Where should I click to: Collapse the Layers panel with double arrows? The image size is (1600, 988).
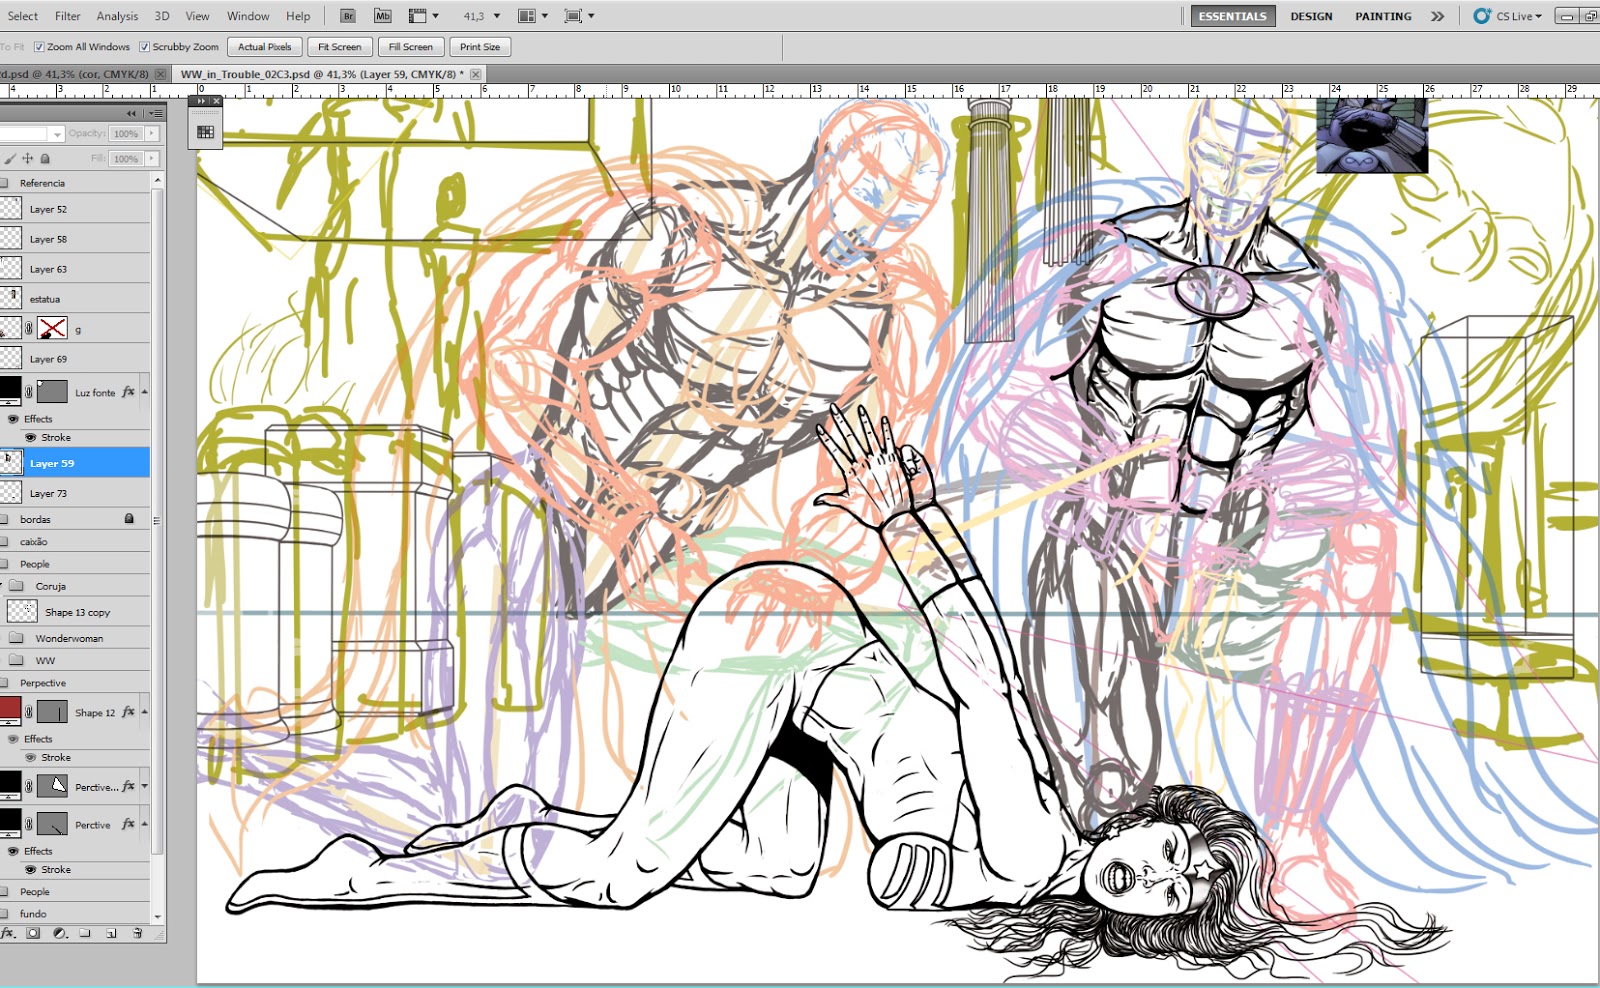pos(131,113)
